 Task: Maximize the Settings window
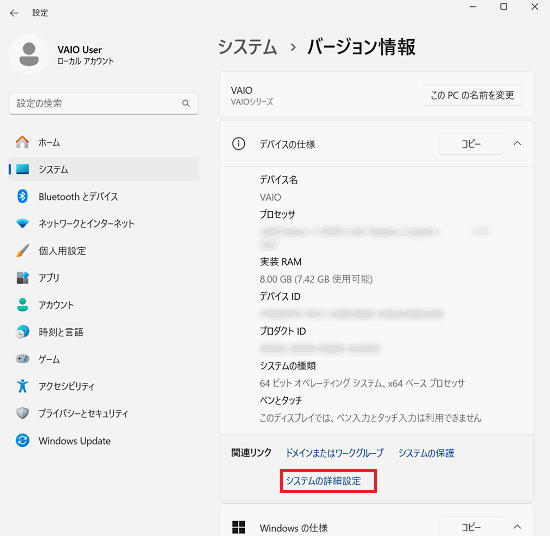tap(503, 7)
